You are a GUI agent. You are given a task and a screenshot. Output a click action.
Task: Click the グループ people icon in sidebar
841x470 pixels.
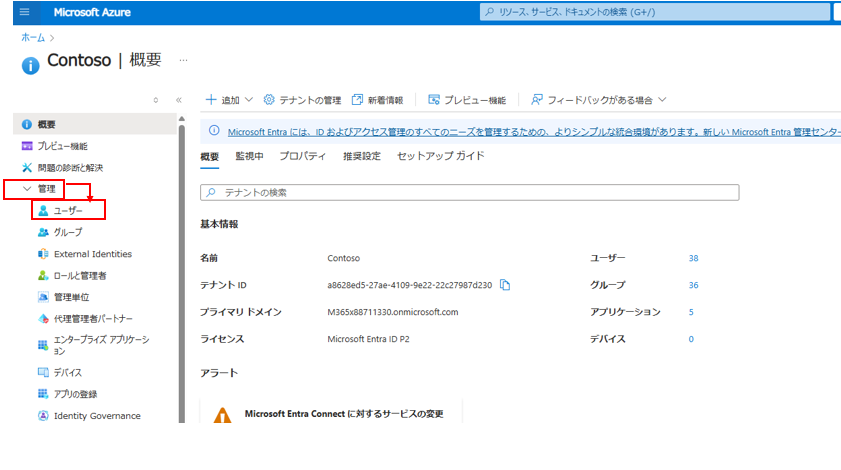(x=43, y=232)
